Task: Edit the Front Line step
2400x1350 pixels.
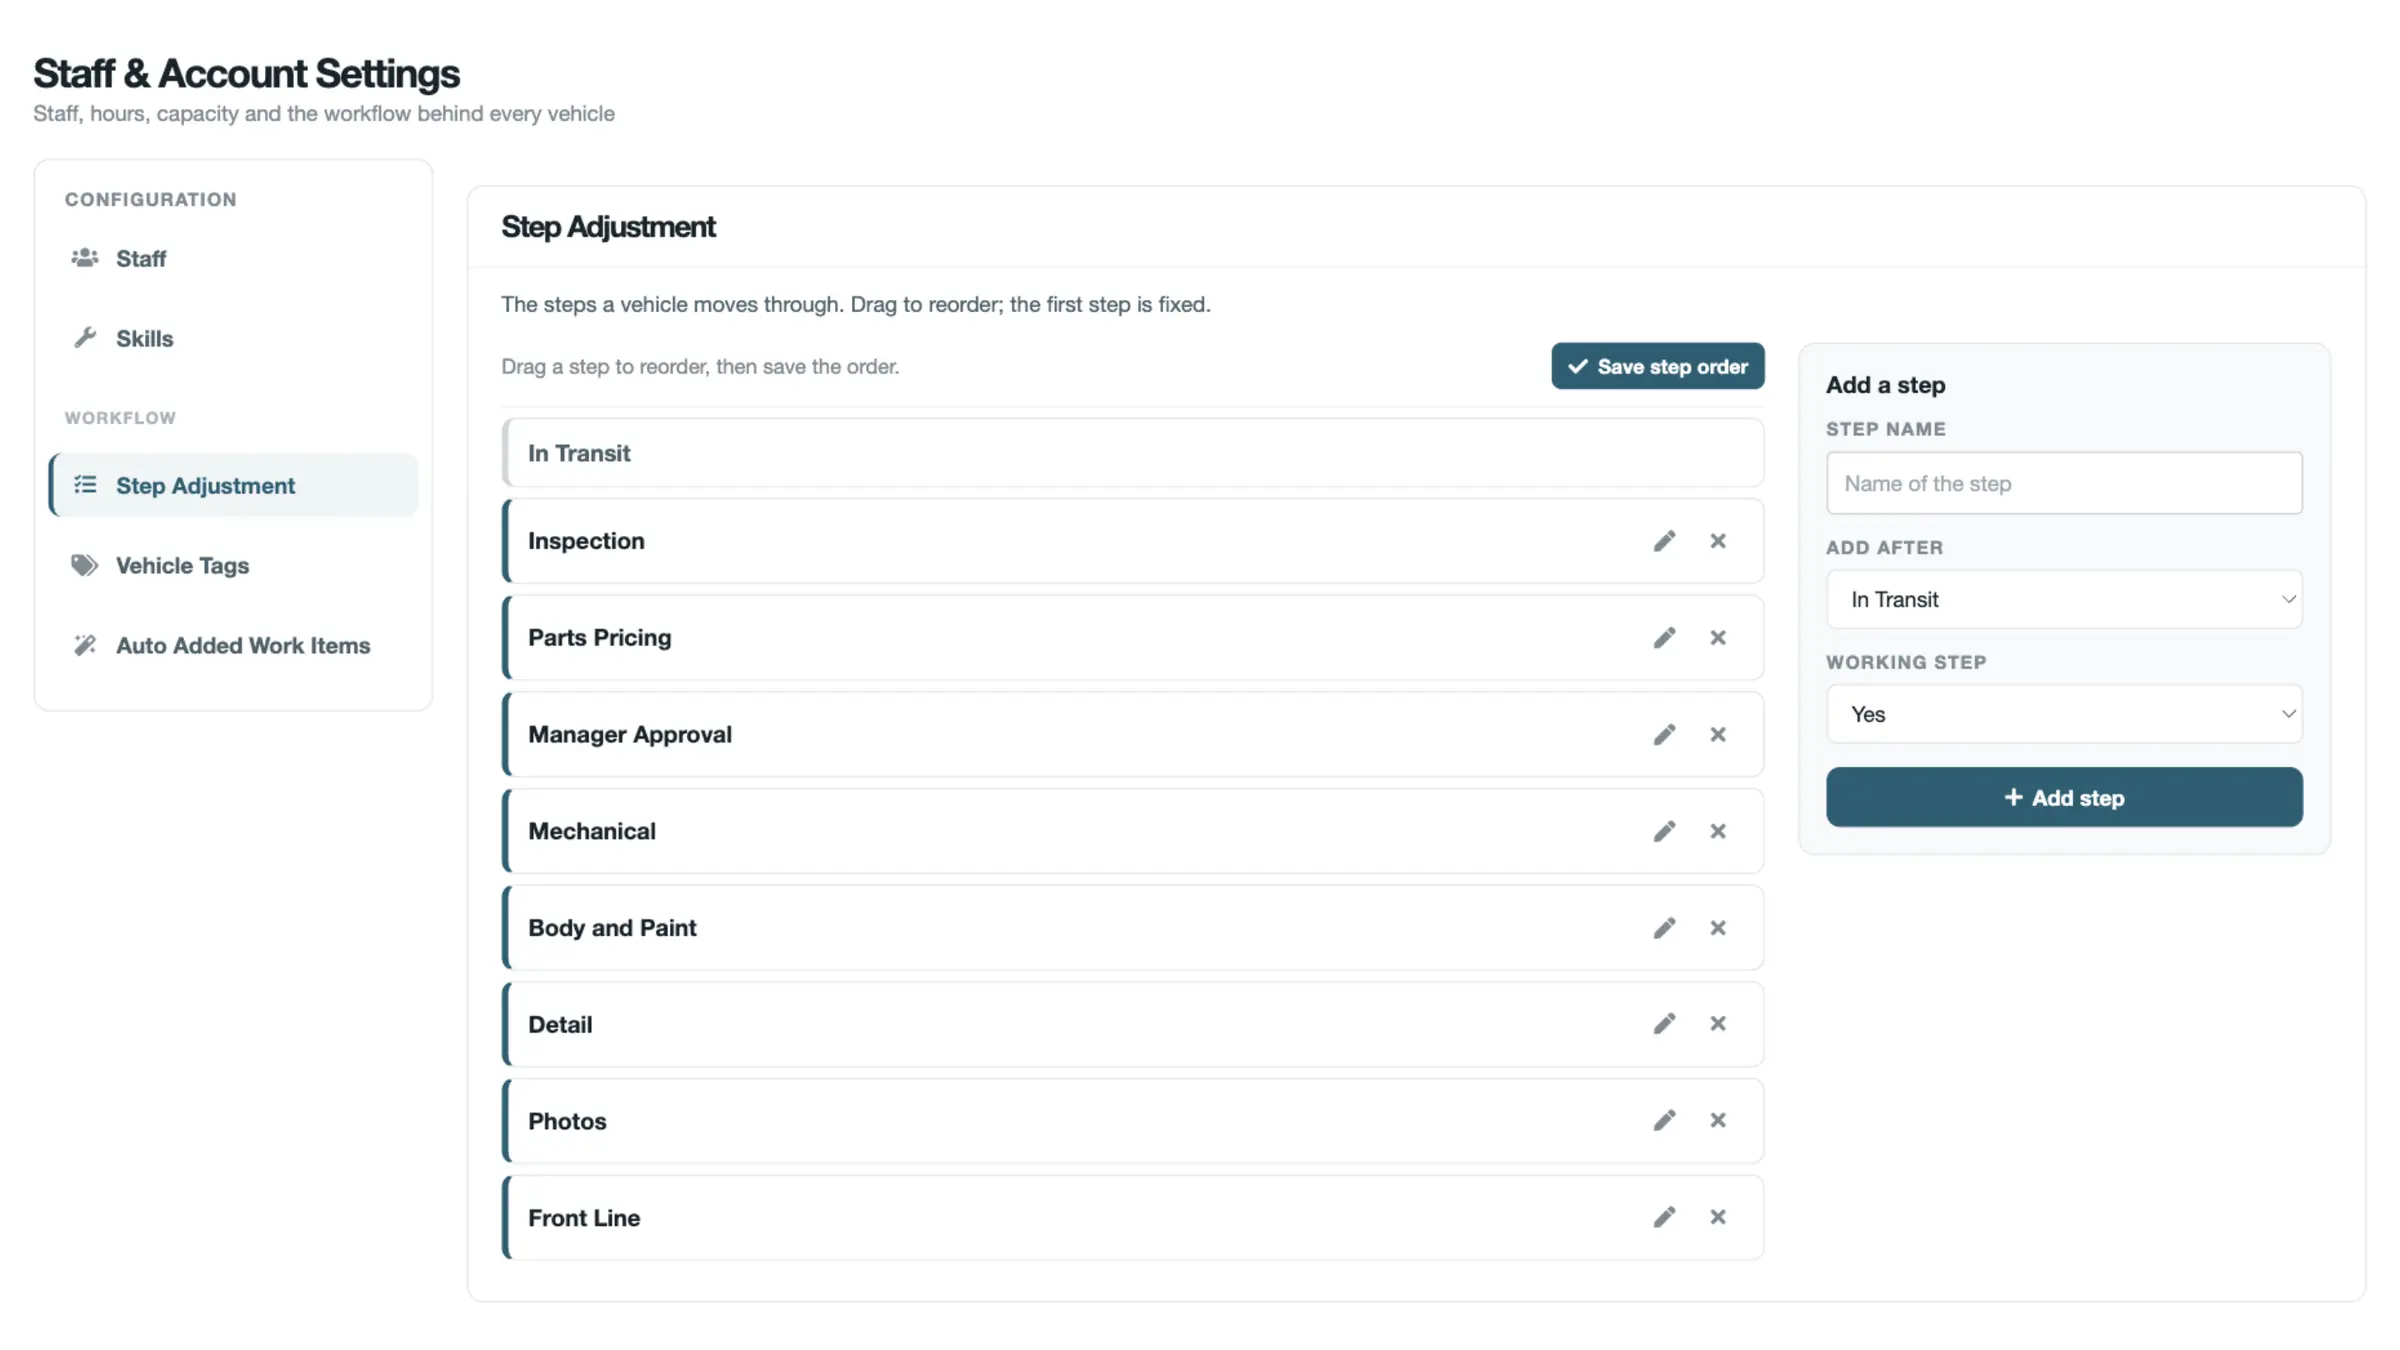Action: (x=1664, y=1217)
